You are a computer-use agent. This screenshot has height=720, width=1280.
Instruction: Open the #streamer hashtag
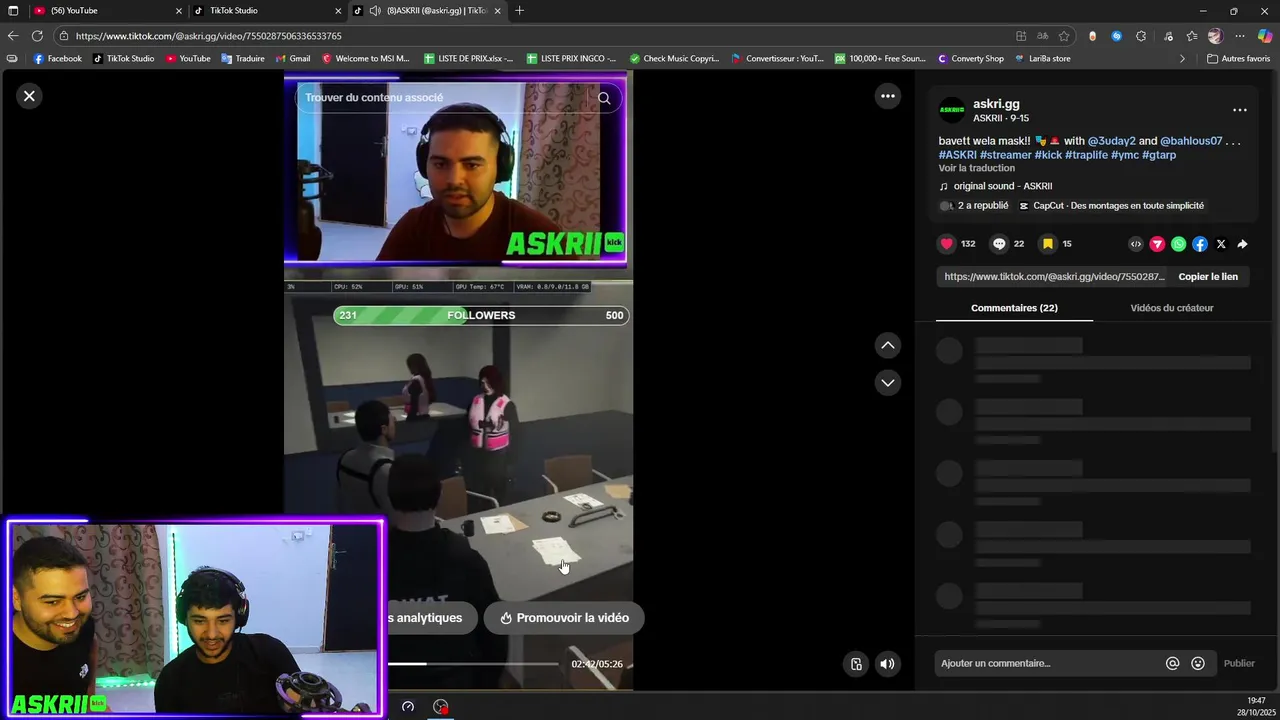click(1005, 155)
